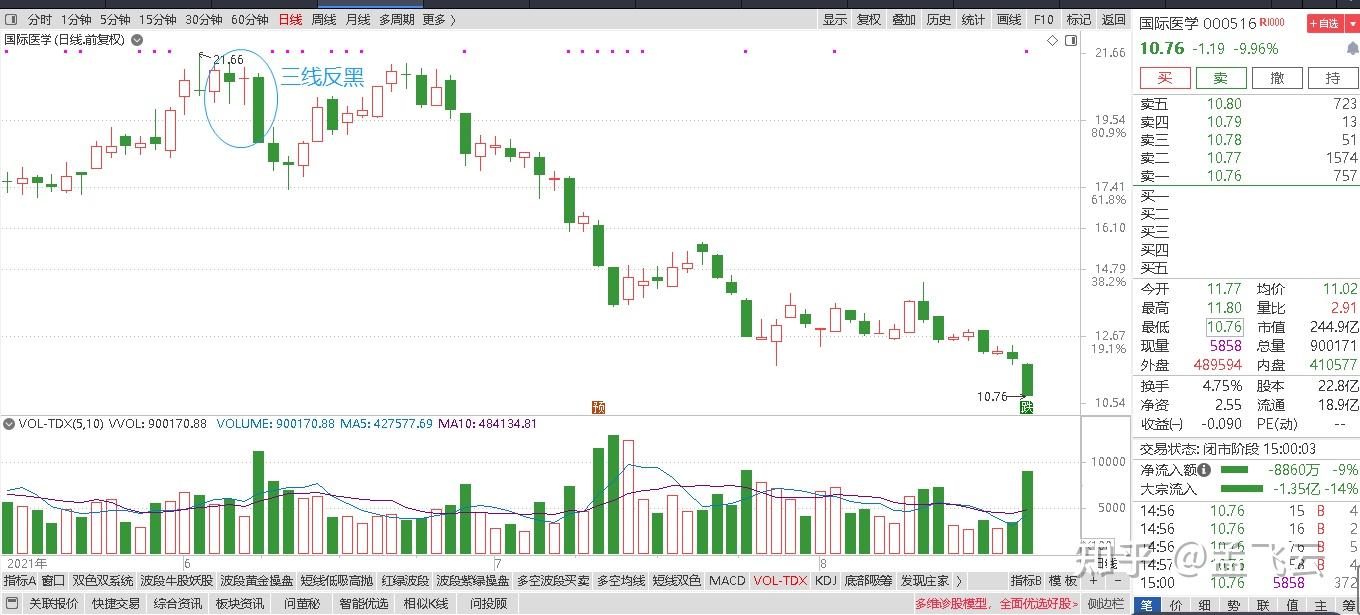Open the 历史 toolbar item
This screenshot has width=1360, height=615.
[x=938, y=19]
